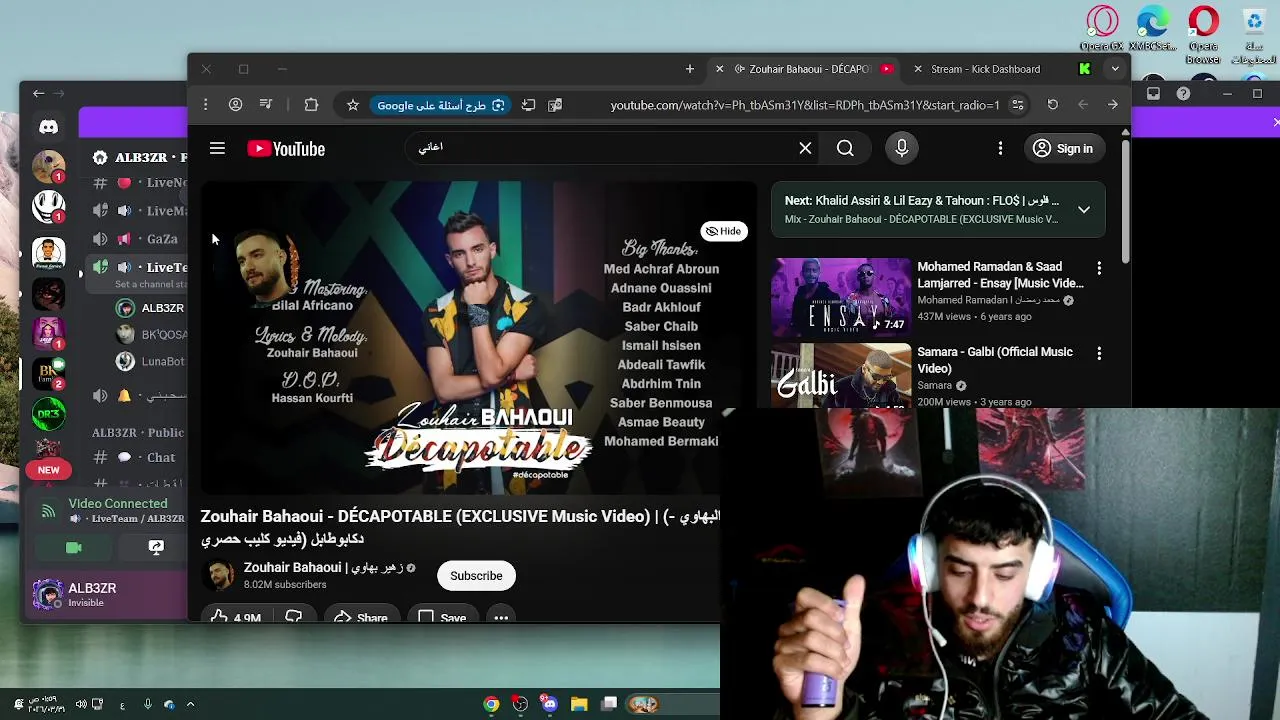Open YouTube settings three-dot menu
This screenshot has height=720, width=1280.
coord(1000,148)
